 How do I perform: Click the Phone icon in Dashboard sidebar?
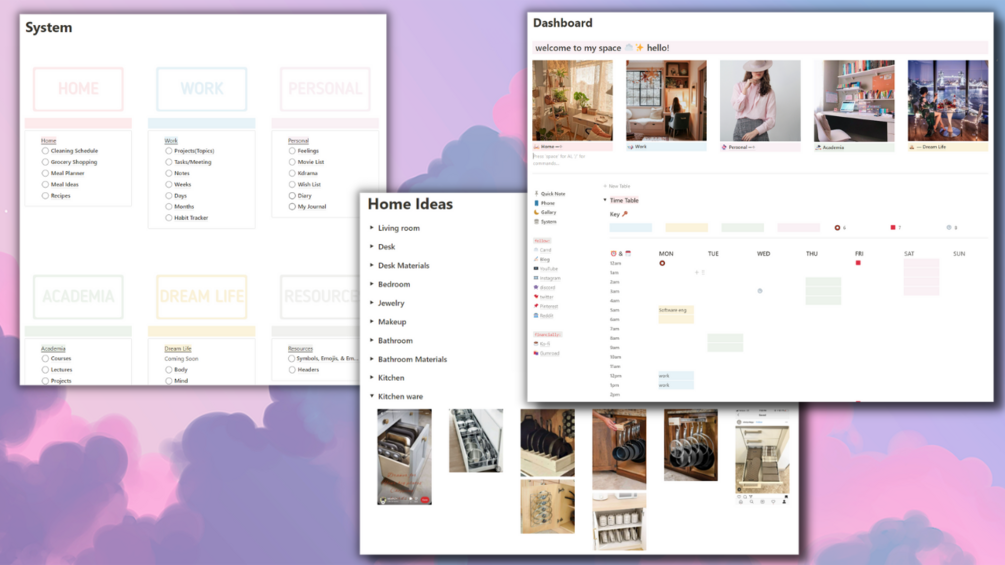click(536, 203)
